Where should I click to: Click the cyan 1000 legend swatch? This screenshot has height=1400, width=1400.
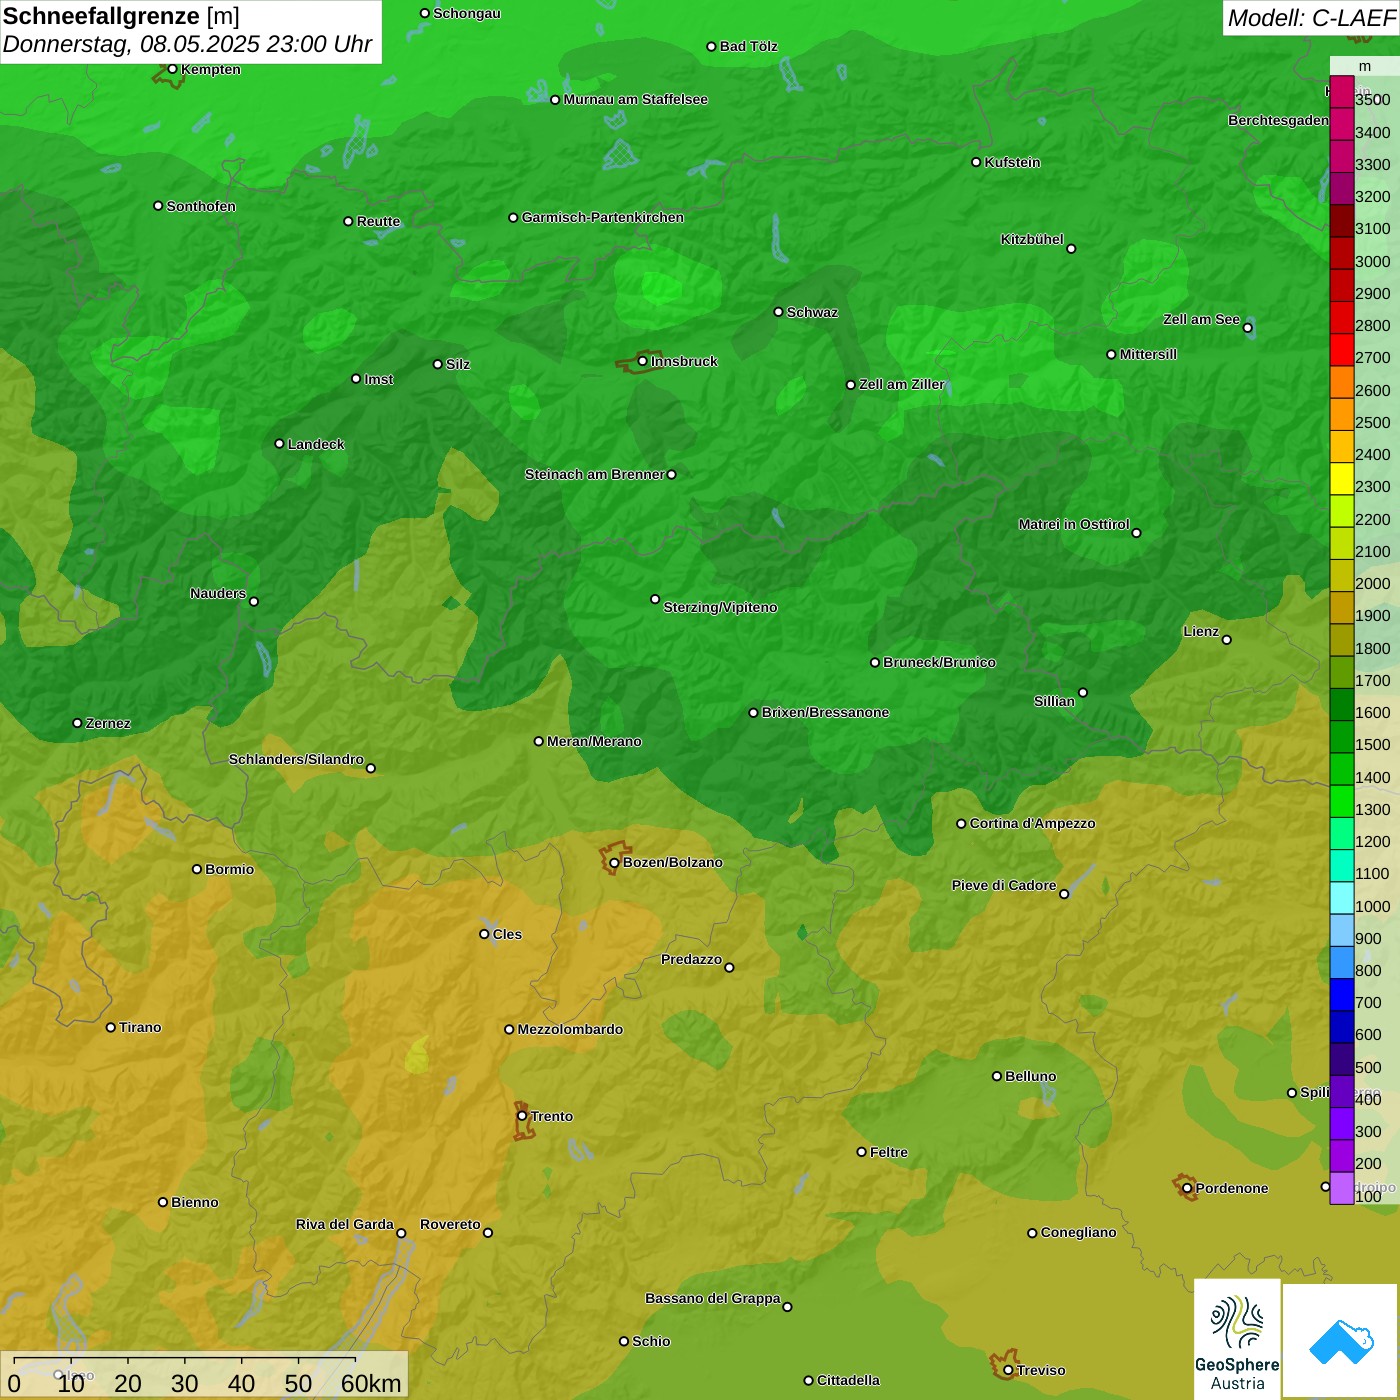[1342, 898]
